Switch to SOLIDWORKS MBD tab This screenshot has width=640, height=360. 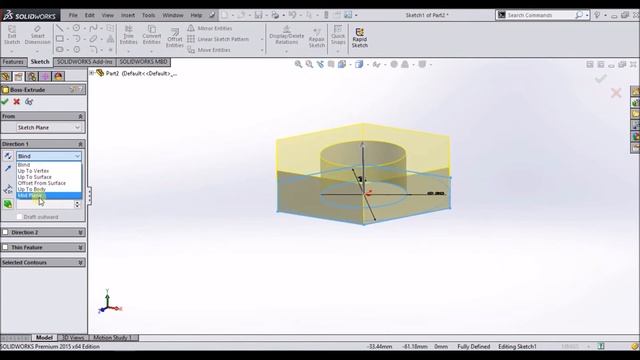point(143,62)
